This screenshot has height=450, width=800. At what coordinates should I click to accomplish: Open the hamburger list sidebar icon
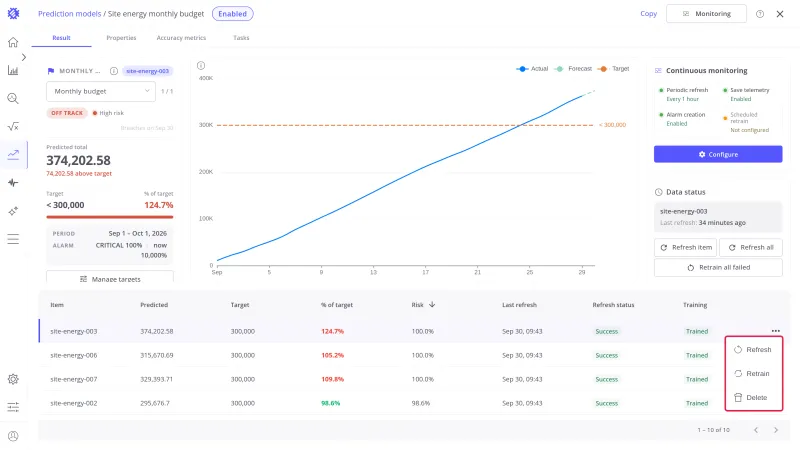click(13, 239)
